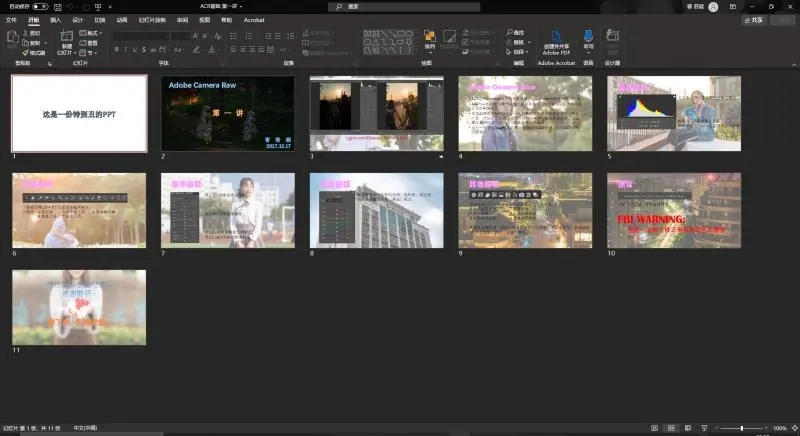Click the Copy button

tap(31, 43)
